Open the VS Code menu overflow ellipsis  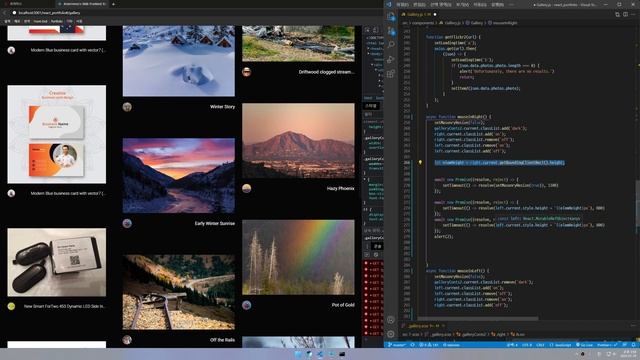point(511,4)
